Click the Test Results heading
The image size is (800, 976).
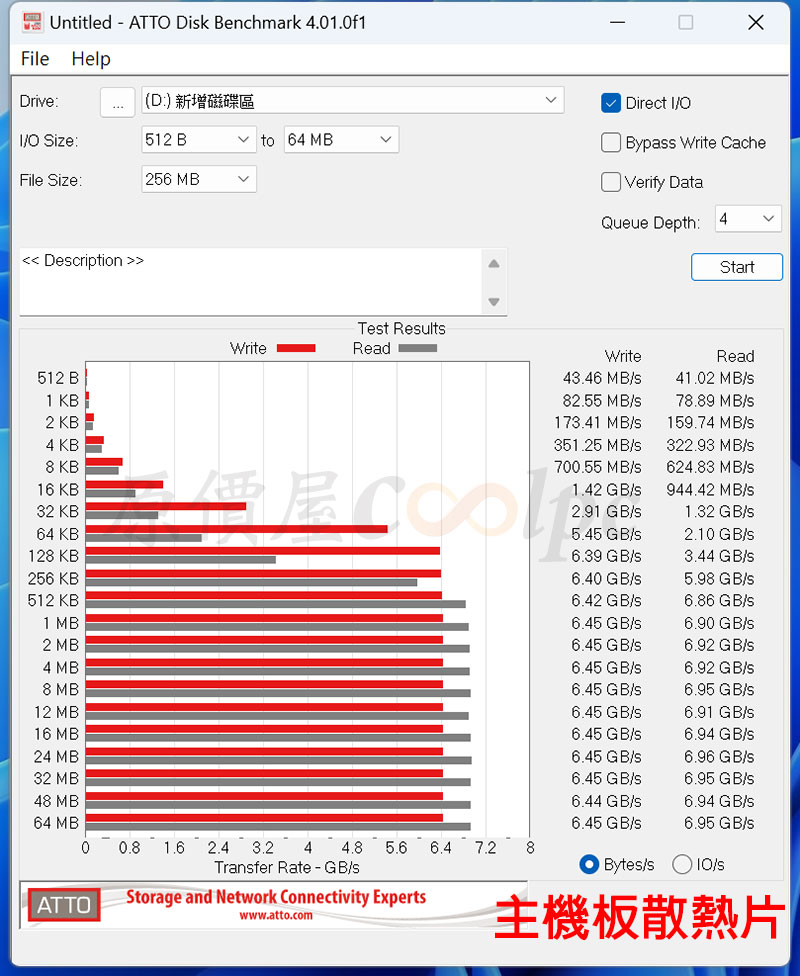pos(402,329)
